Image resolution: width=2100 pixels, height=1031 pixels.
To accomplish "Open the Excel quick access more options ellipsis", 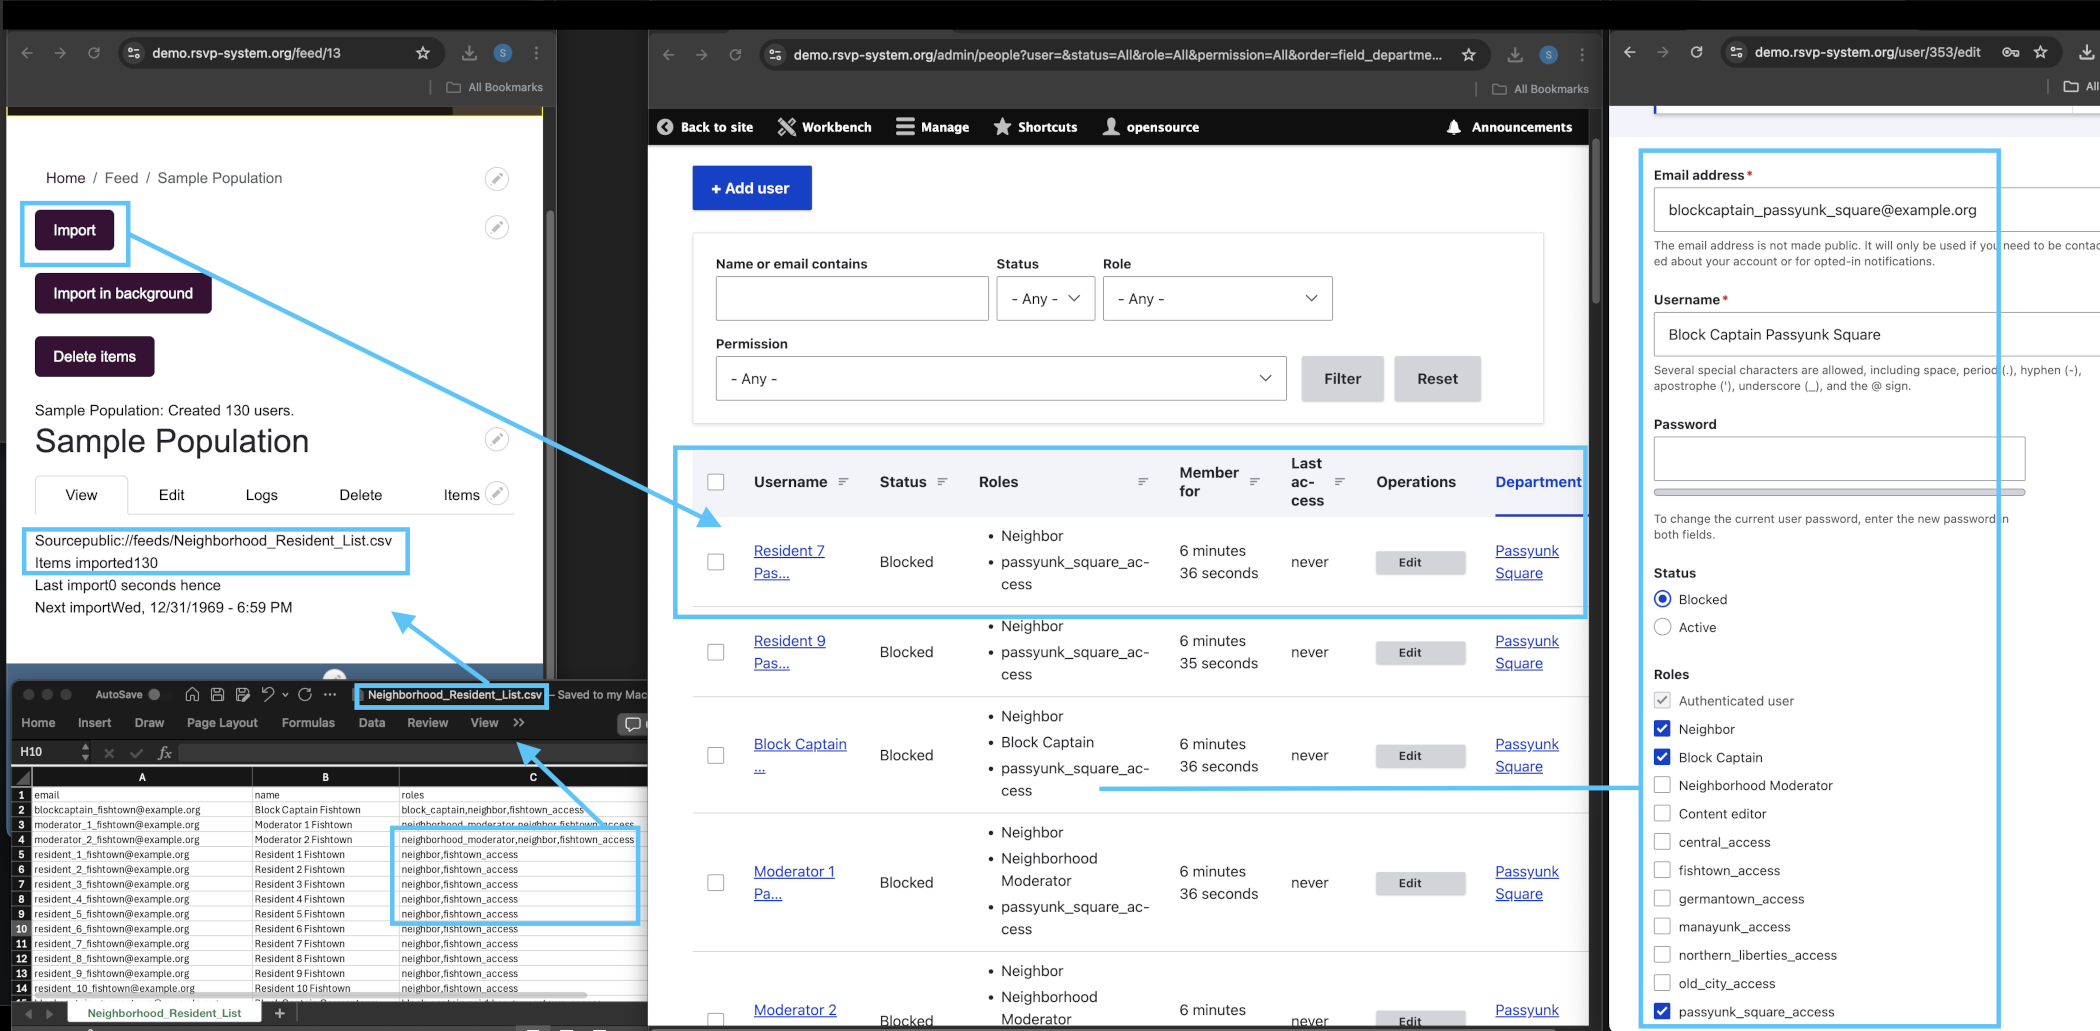I will [330, 694].
